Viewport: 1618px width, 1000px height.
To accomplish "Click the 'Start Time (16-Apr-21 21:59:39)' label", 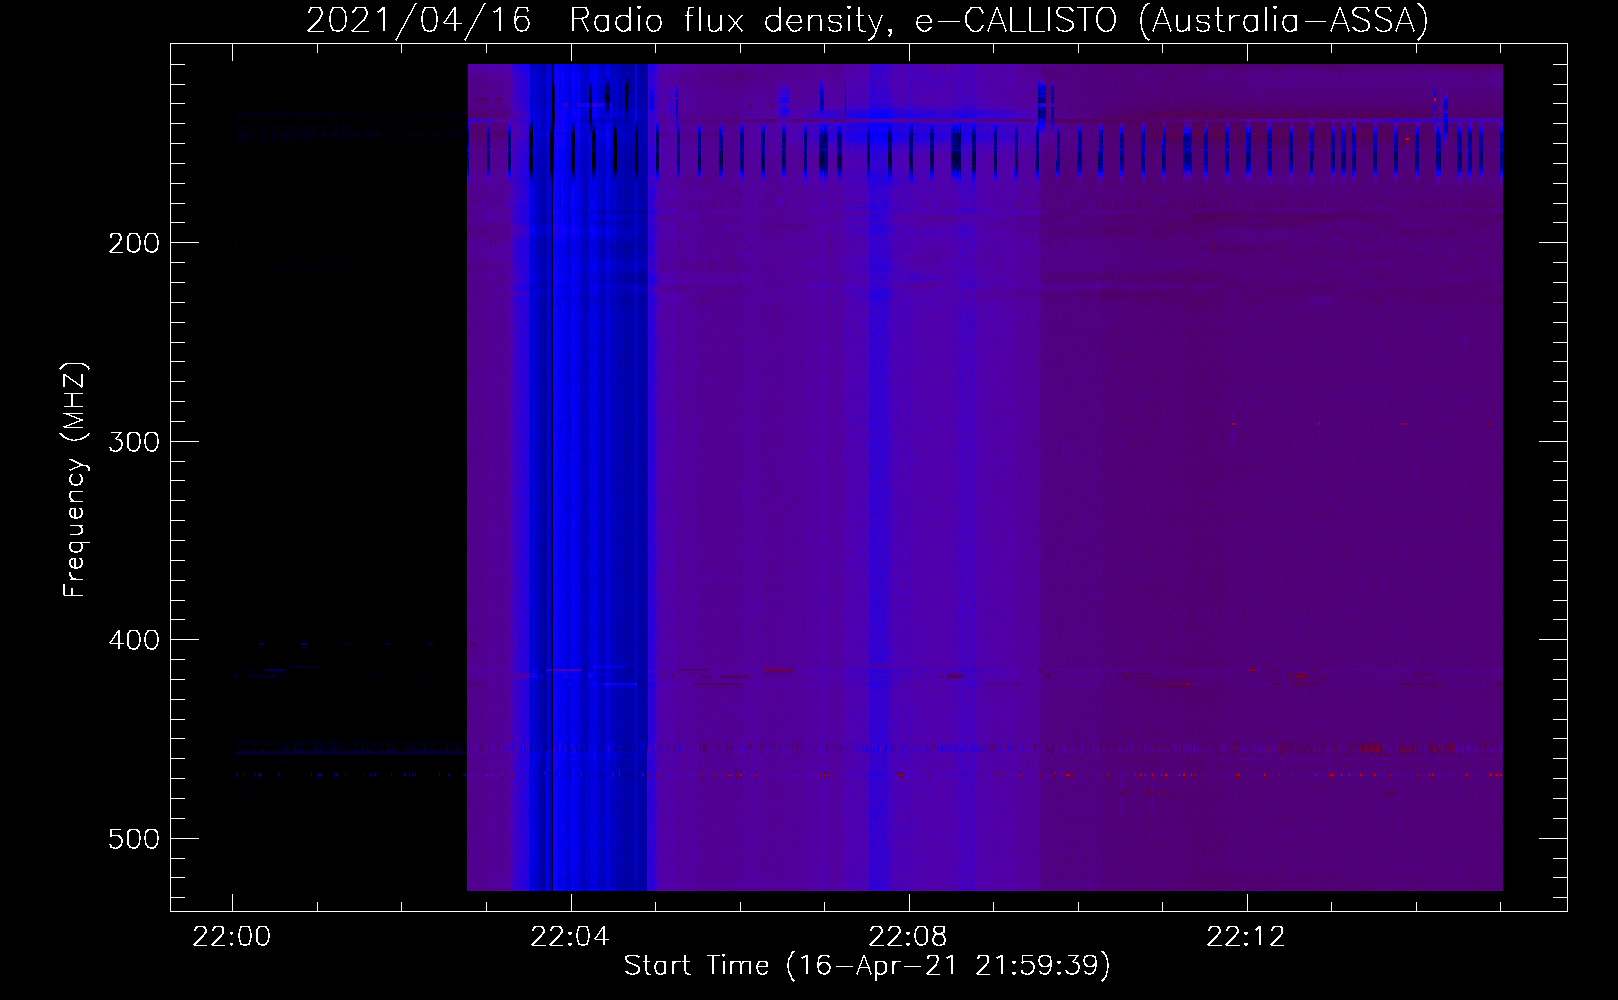I will pos(867,965).
